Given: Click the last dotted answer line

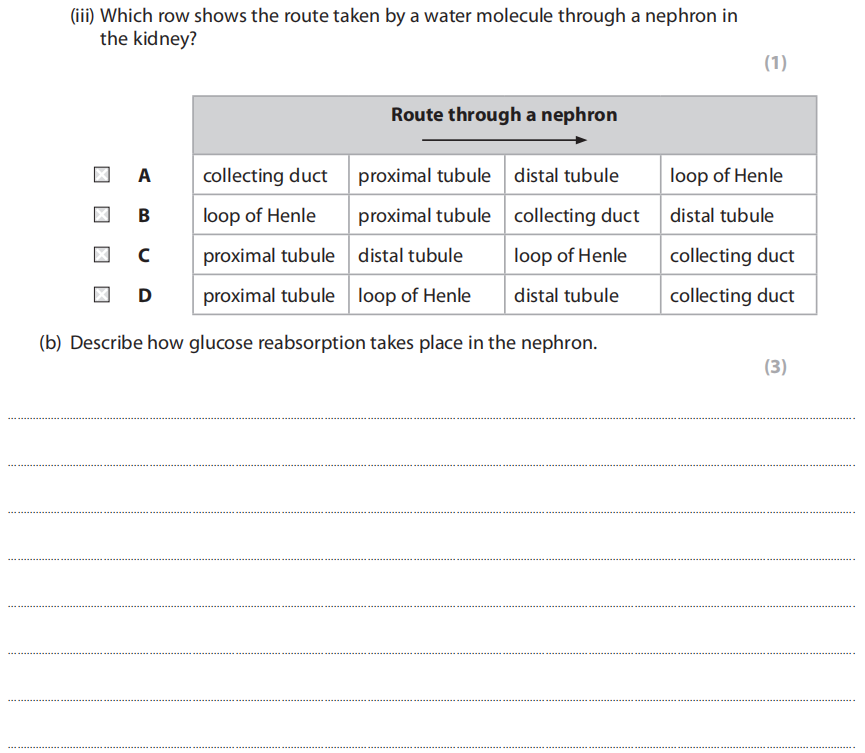Looking at the screenshot, I should (431, 746).
